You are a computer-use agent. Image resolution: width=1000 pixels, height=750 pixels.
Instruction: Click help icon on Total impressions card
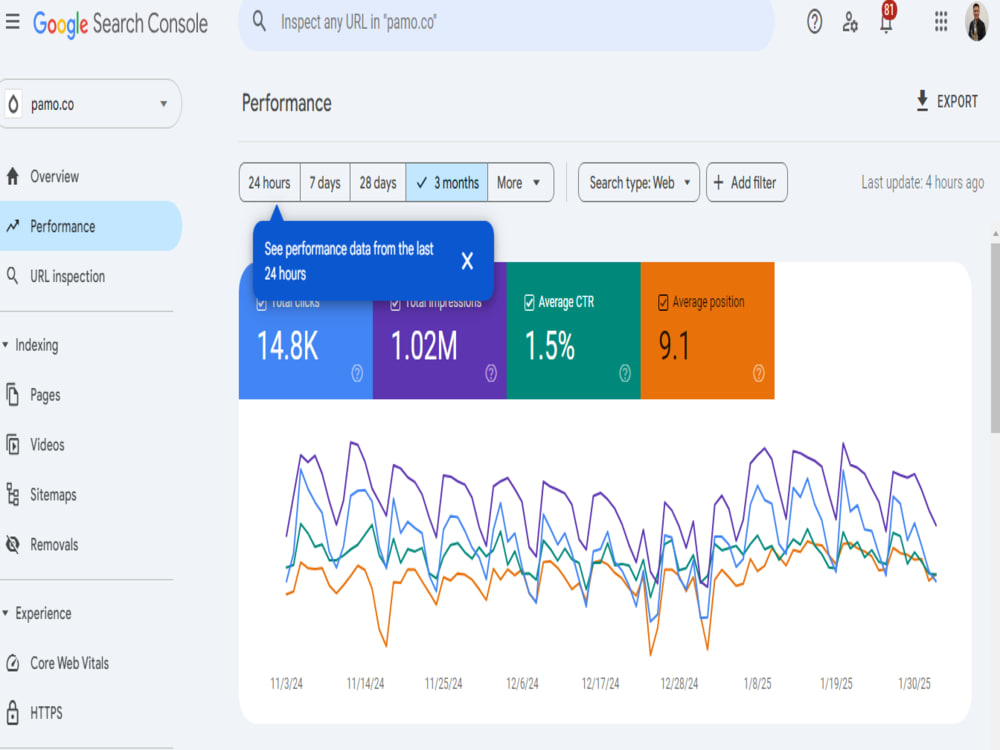(x=490, y=373)
